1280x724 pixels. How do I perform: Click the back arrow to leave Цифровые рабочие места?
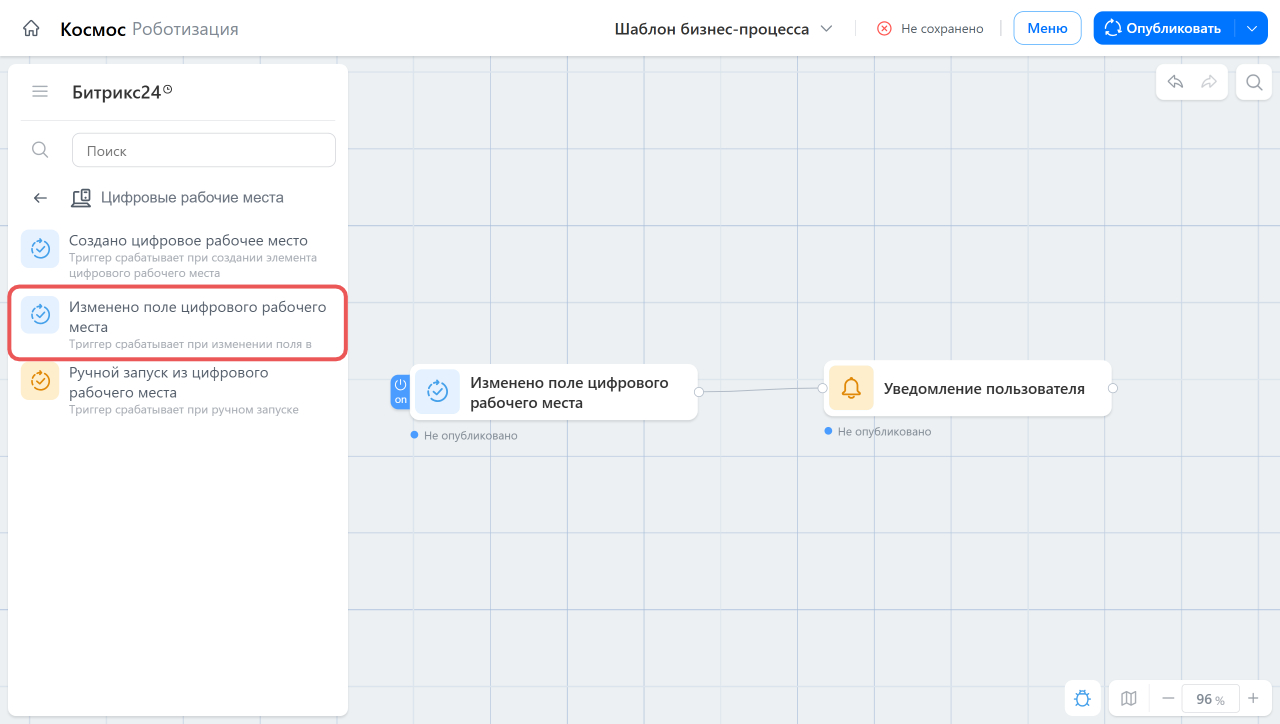[x=40, y=198]
